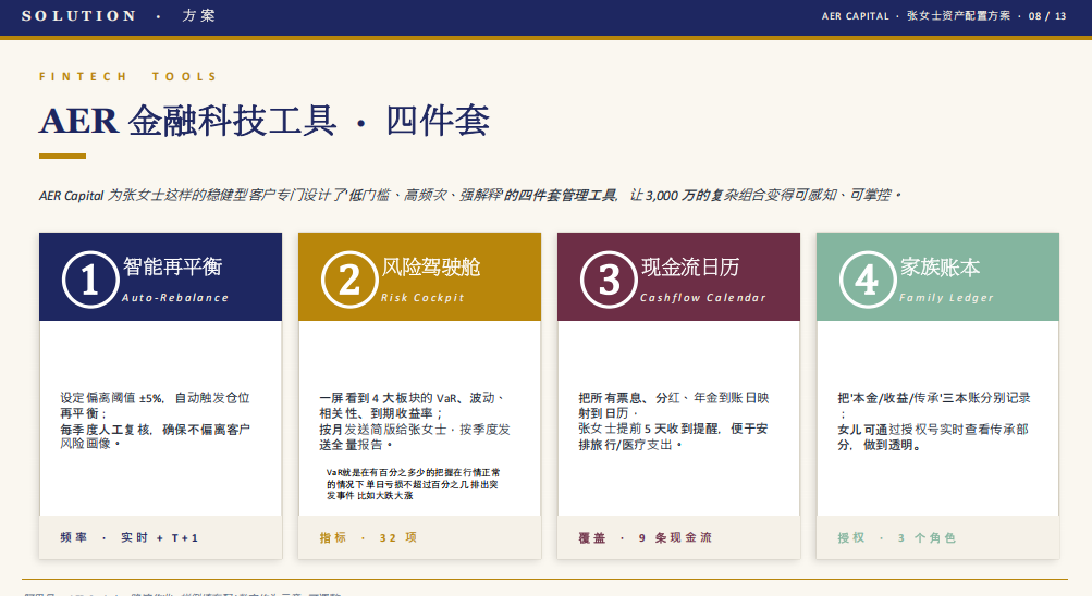Click the AER CAPITAL text at top right

point(855,16)
